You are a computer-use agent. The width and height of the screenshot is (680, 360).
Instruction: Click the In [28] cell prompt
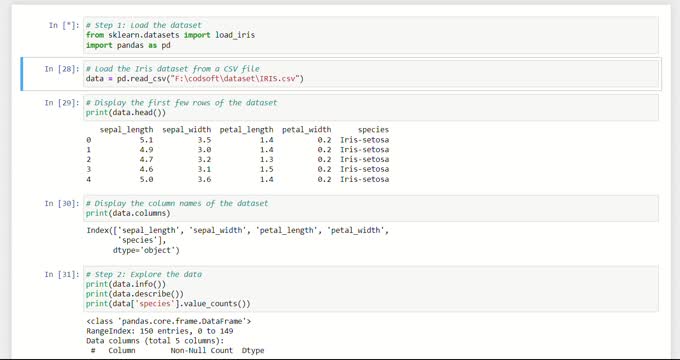click(62, 69)
